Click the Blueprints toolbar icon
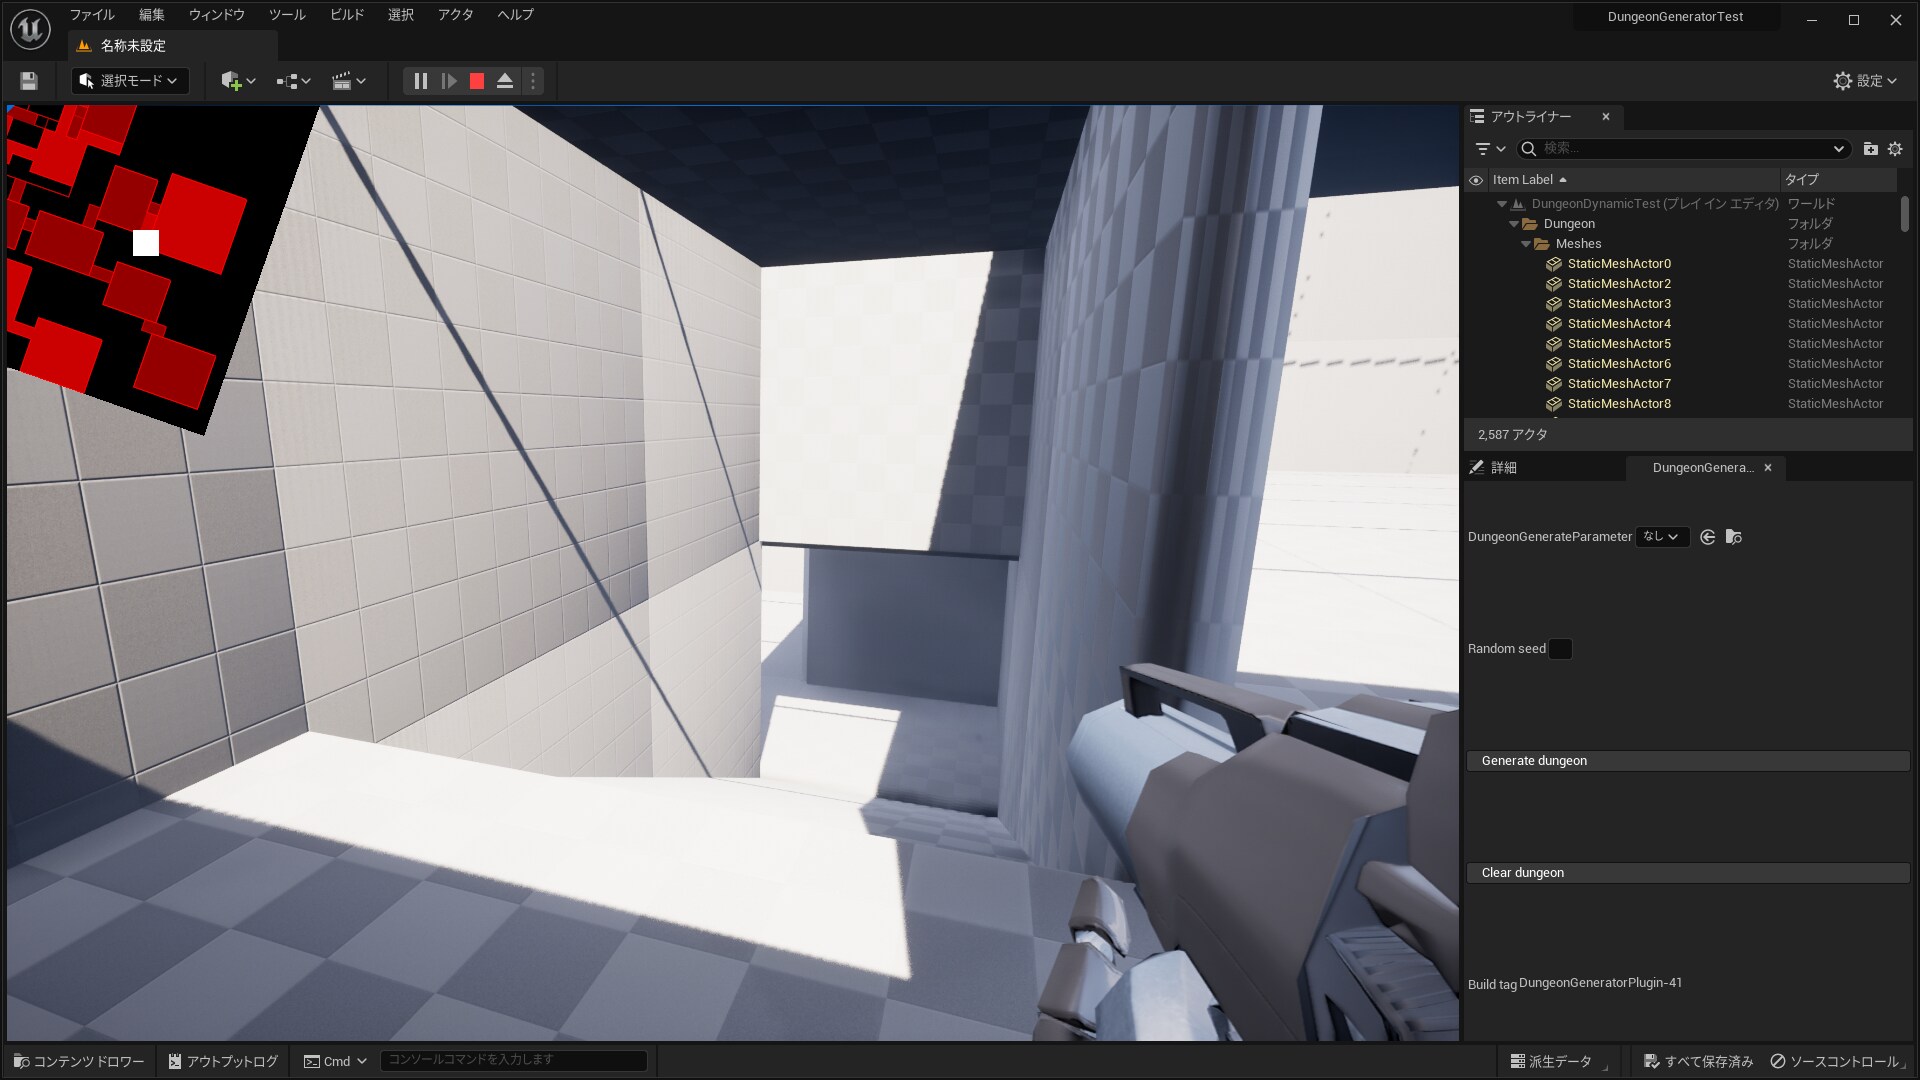The height and width of the screenshot is (1080, 1920). point(287,81)
